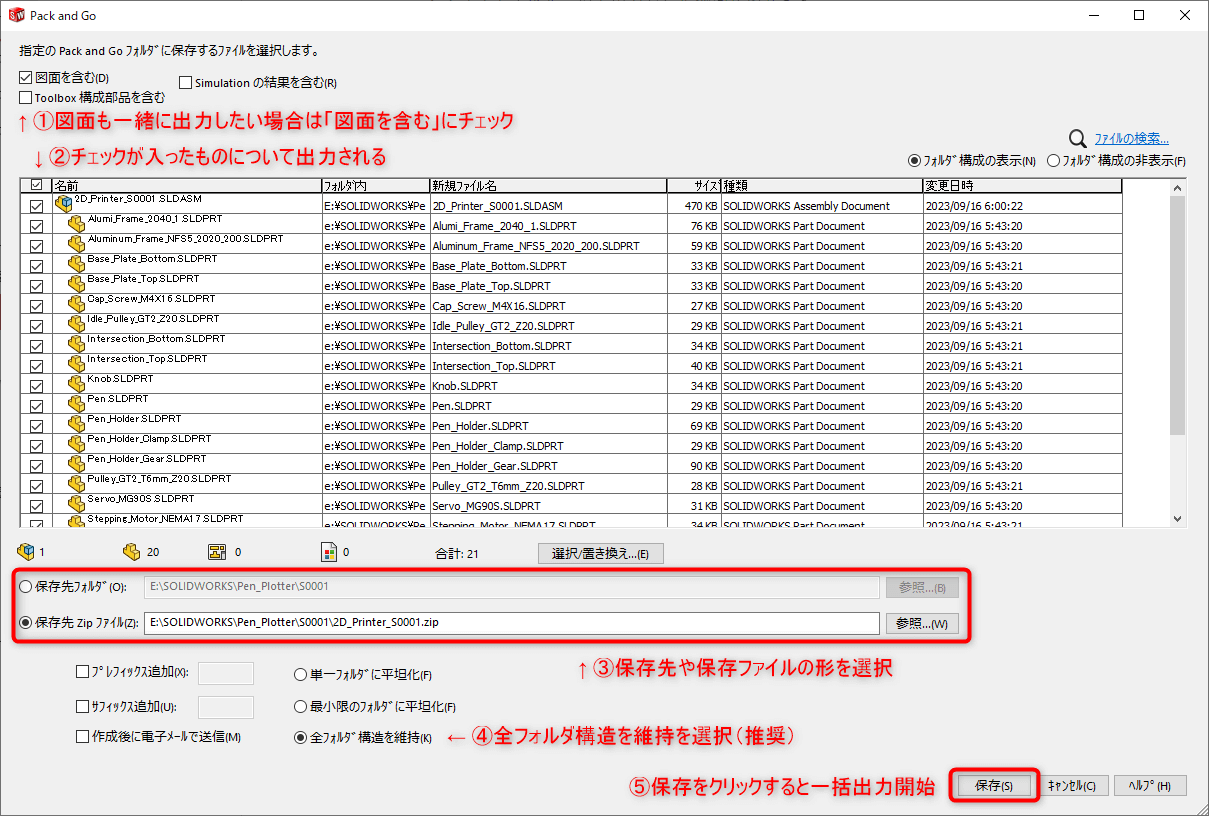Image resolution: width=1209 pixels, height=816 pixels.
Task: Click the scrollbar down arrow in file list
Action: point(1177,519)
